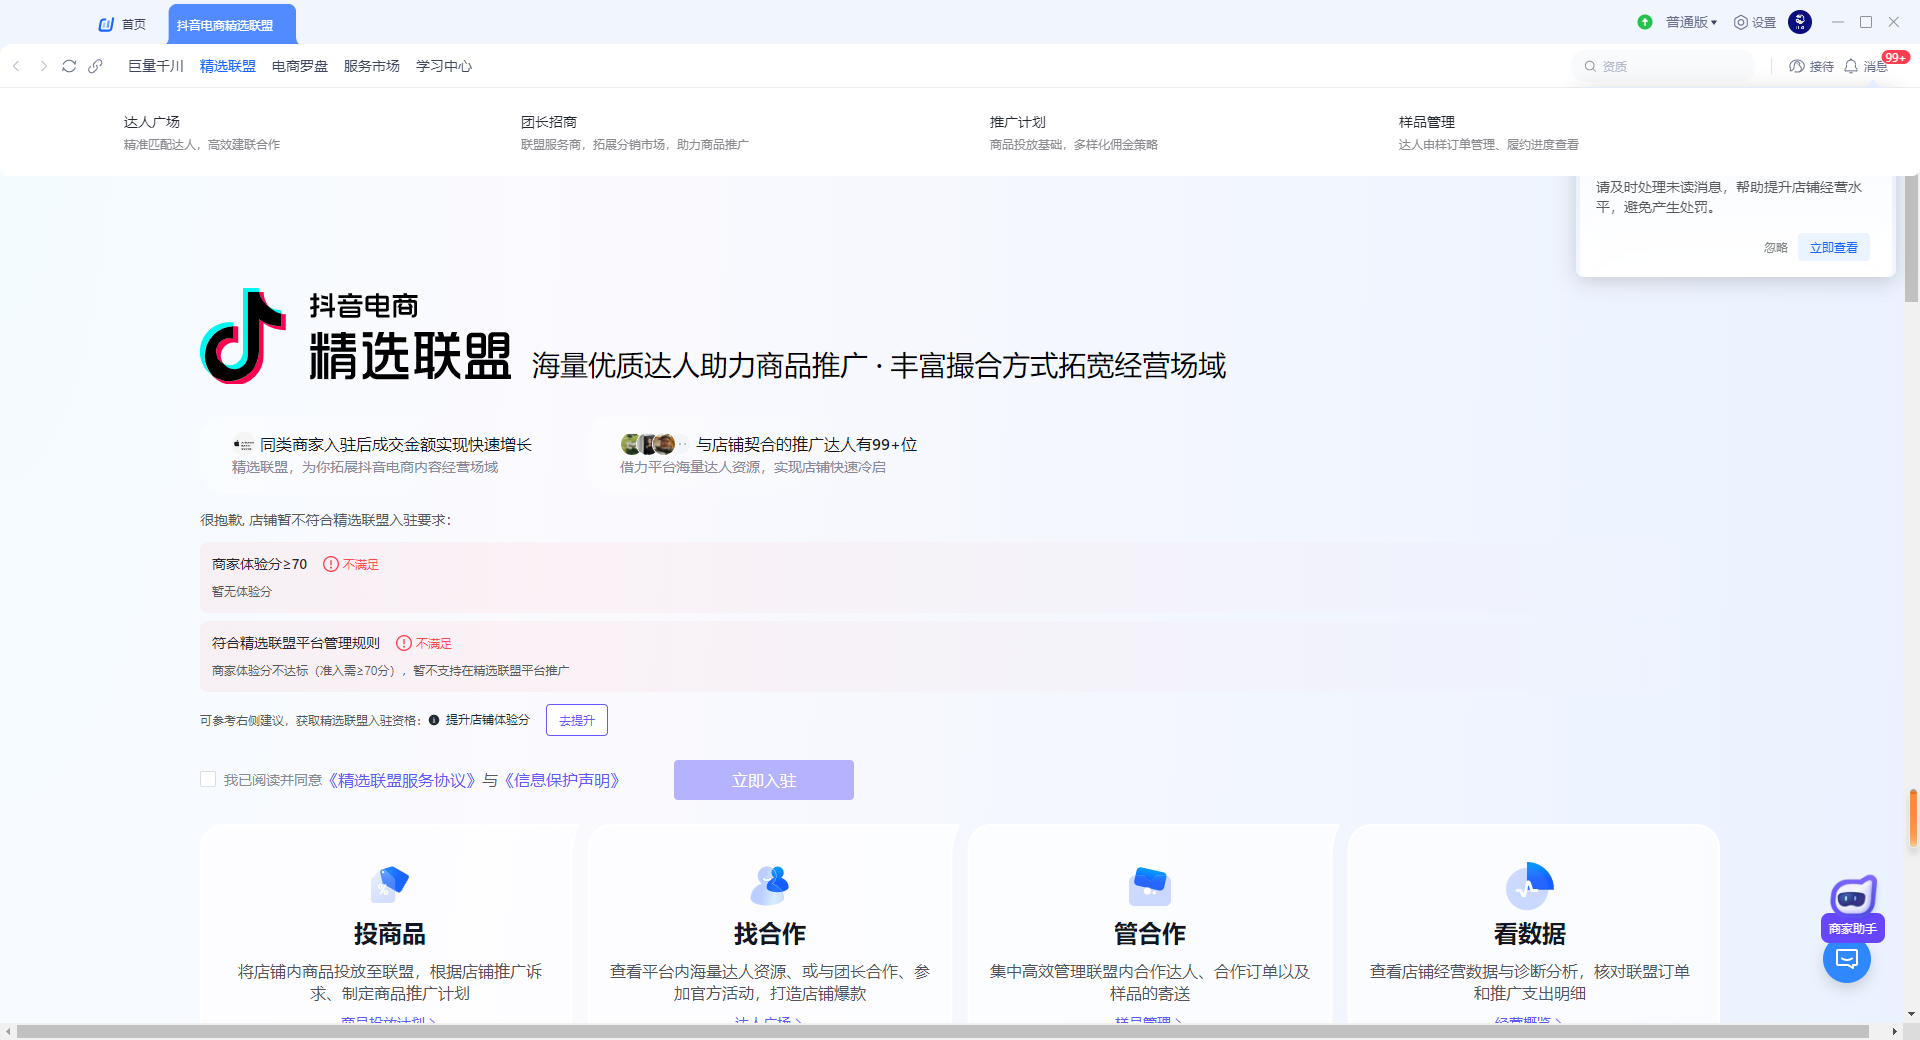Click the vertical scrollbar
Image resolution: width=1920 pixels, height=1040 pixels.
tap(1911, 240)
